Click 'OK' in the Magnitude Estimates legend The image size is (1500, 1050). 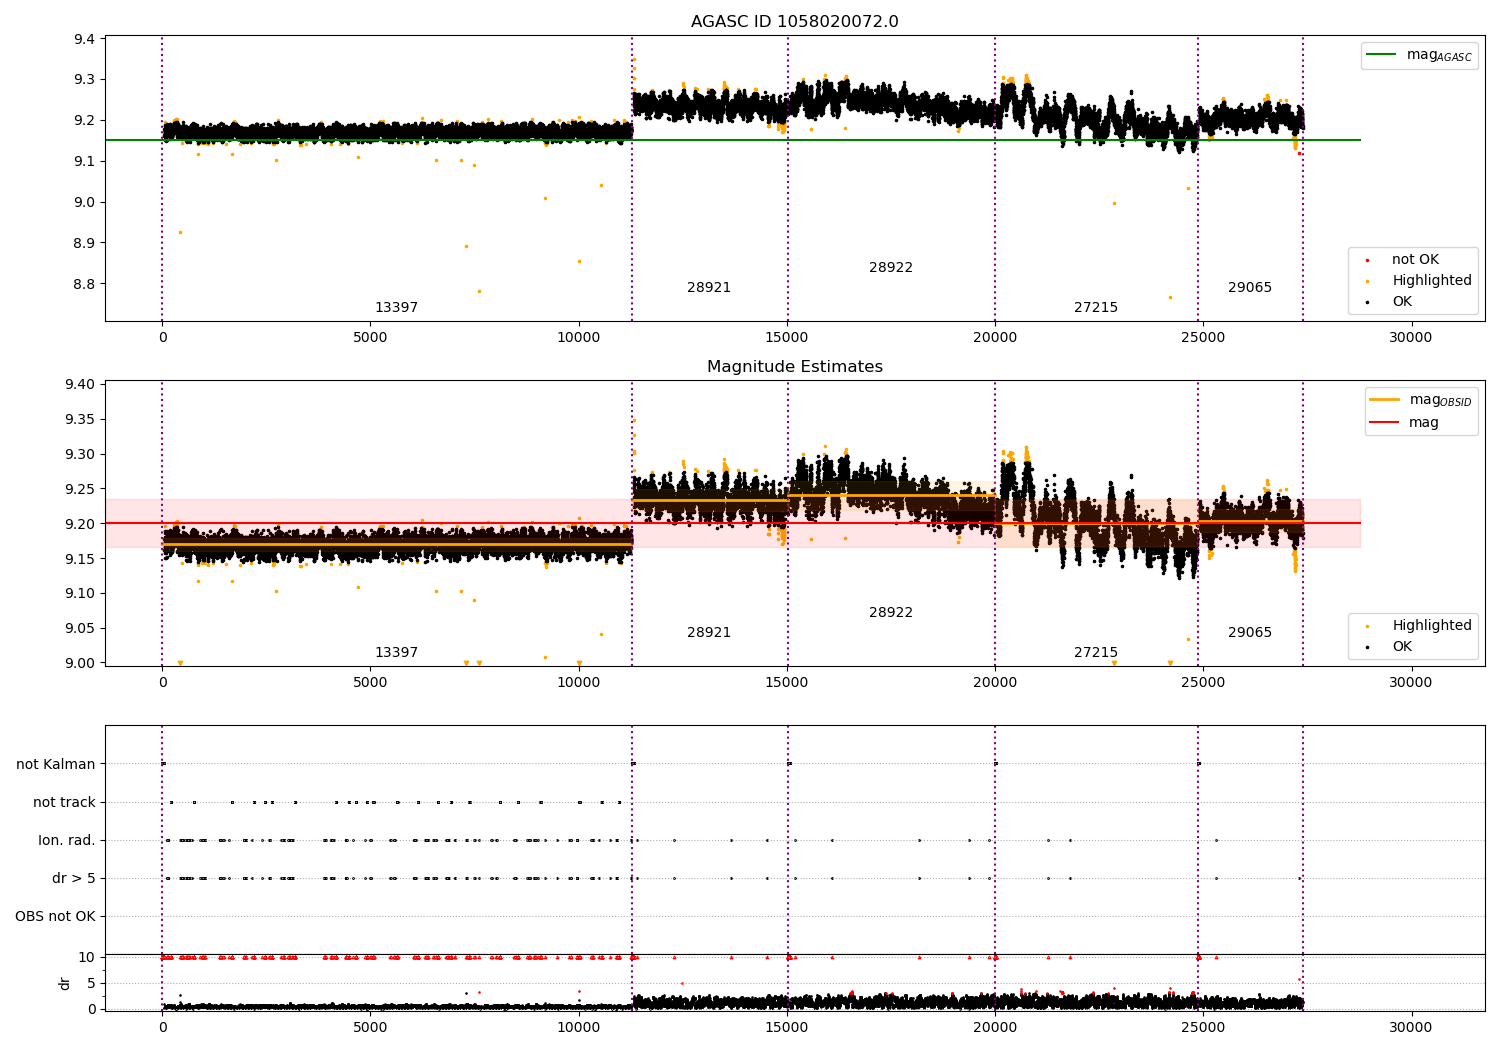1402,647
